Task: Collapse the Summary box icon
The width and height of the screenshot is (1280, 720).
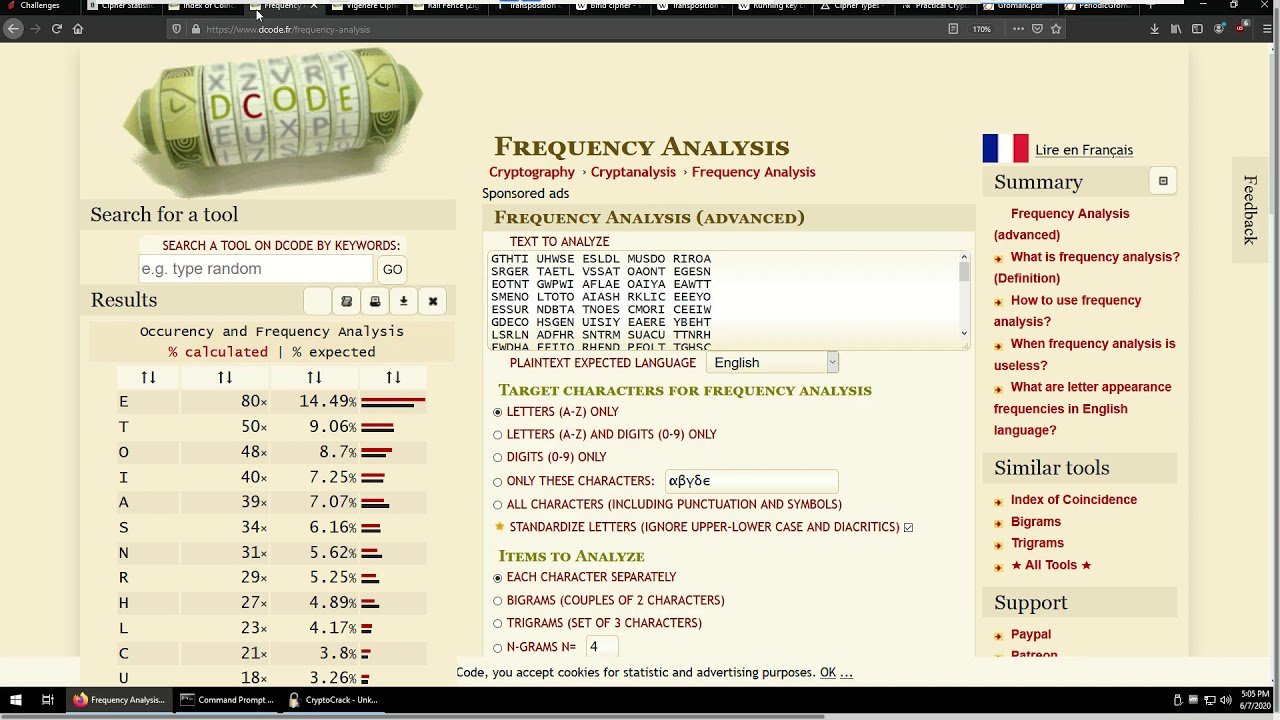Action: coord(1163,181)
